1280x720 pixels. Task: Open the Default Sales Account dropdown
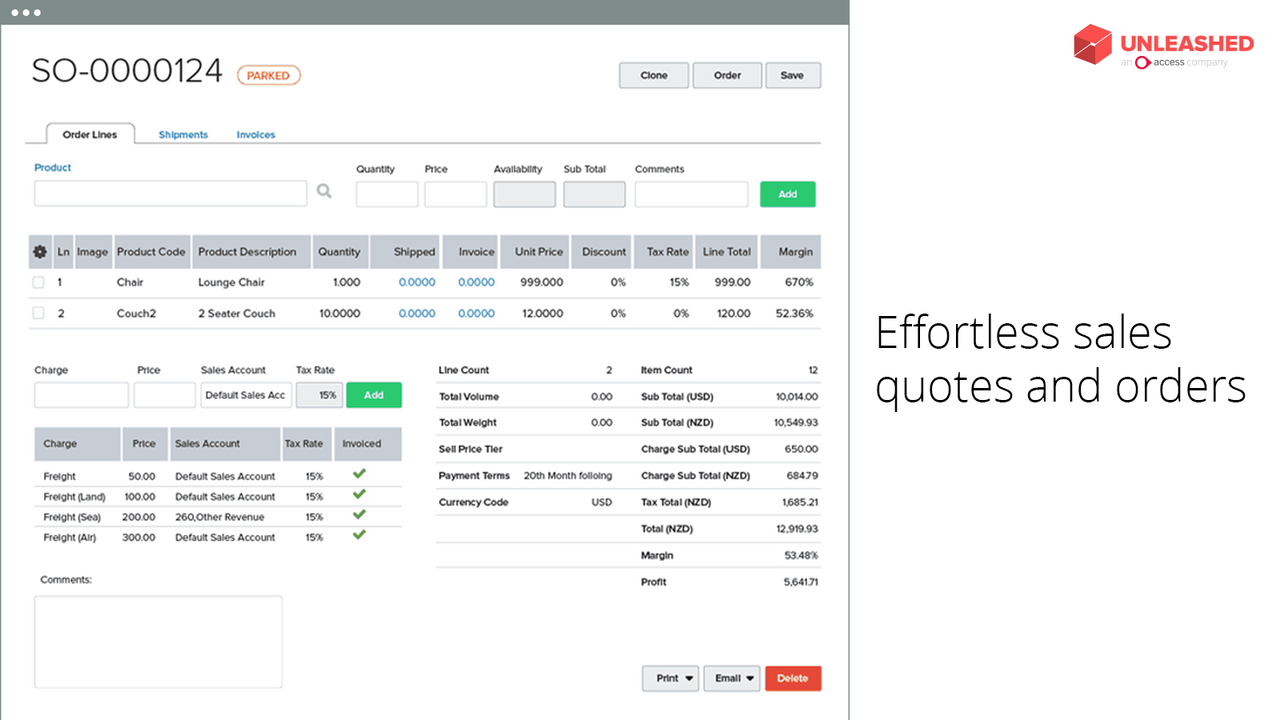pyautogui.click(x=245, y=394)
